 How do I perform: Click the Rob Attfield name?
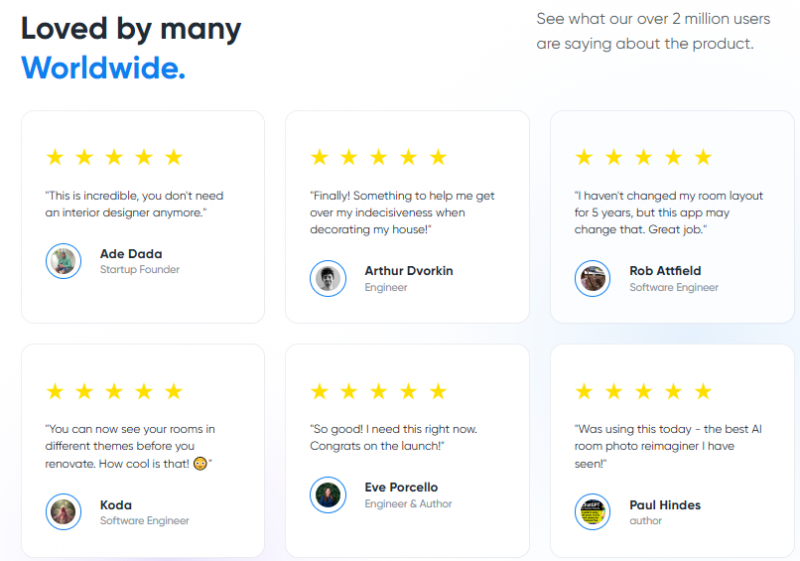[x=665, y=271]
